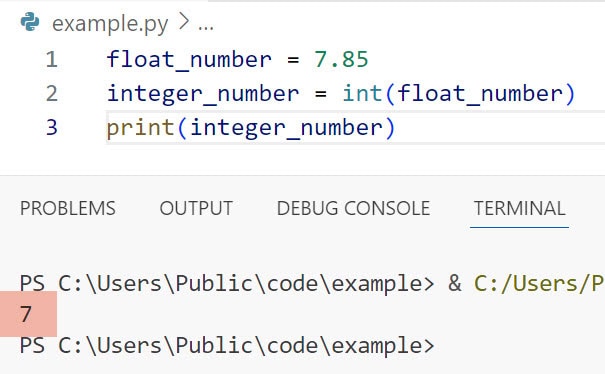Click the C:/Users path in terminal command
Viewport: 605px width, 374px height.
pyautogui.click(x=539, y=284)
